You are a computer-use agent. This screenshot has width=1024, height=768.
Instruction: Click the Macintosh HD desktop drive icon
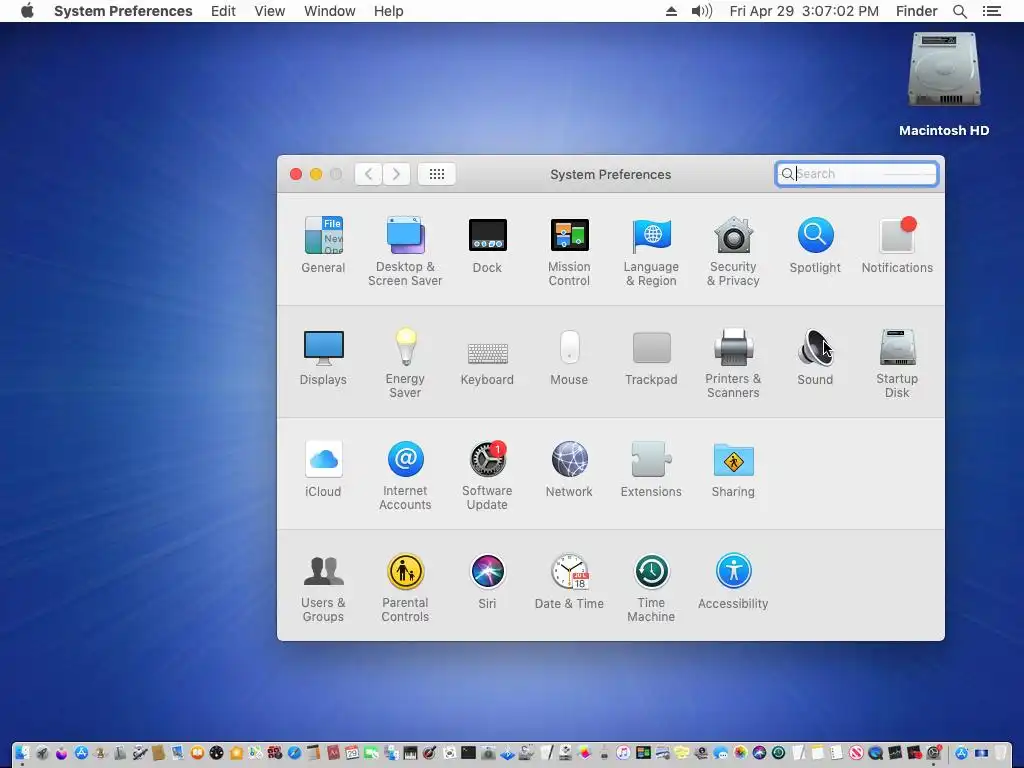(944, 71)
